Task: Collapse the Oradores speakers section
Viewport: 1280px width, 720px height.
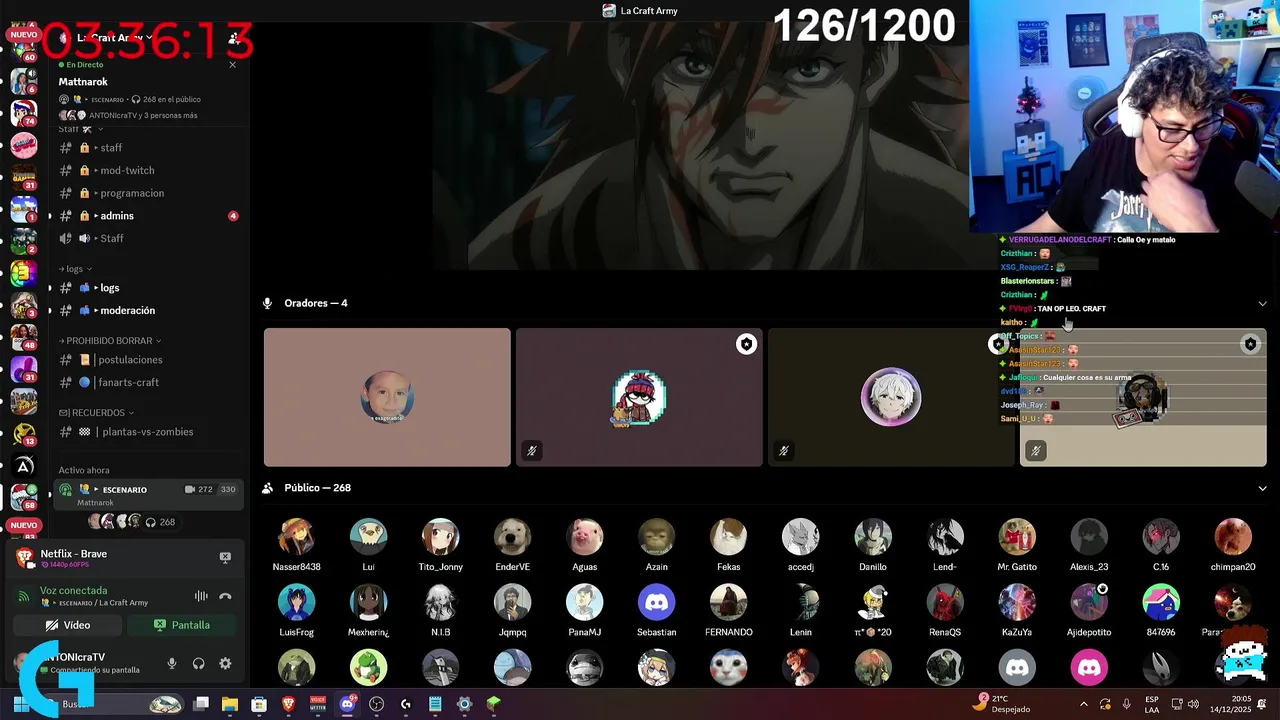Action: click(1262, 303)
